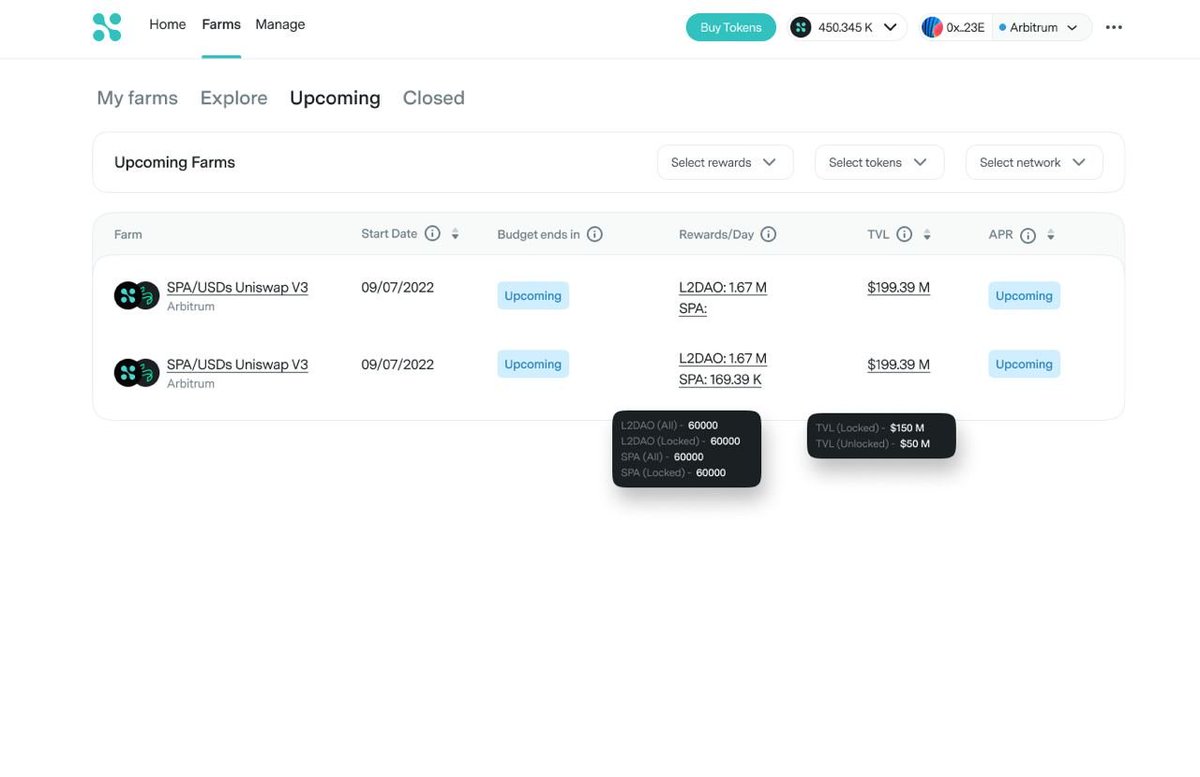Toggle sorting on the TVL column
The height and width of the screenshot is (777, 1200).
point(926,233)
